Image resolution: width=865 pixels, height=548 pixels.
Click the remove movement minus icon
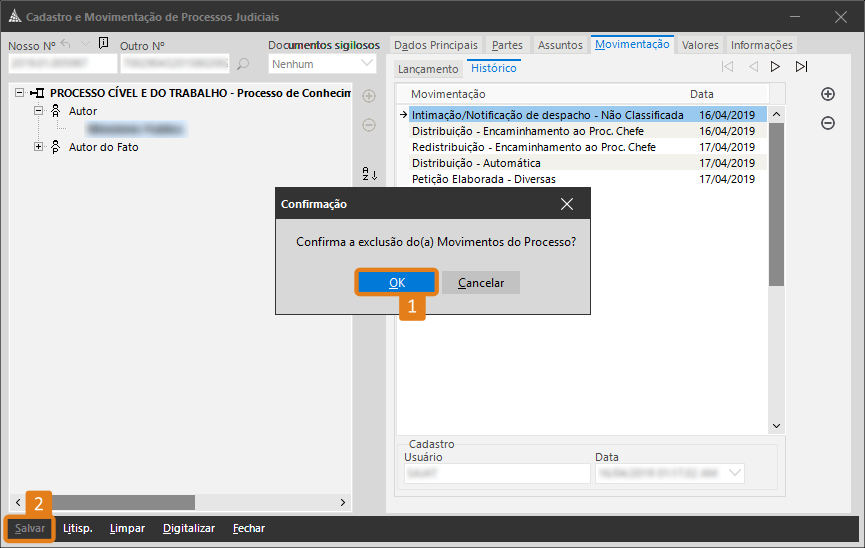click(828, 123)
